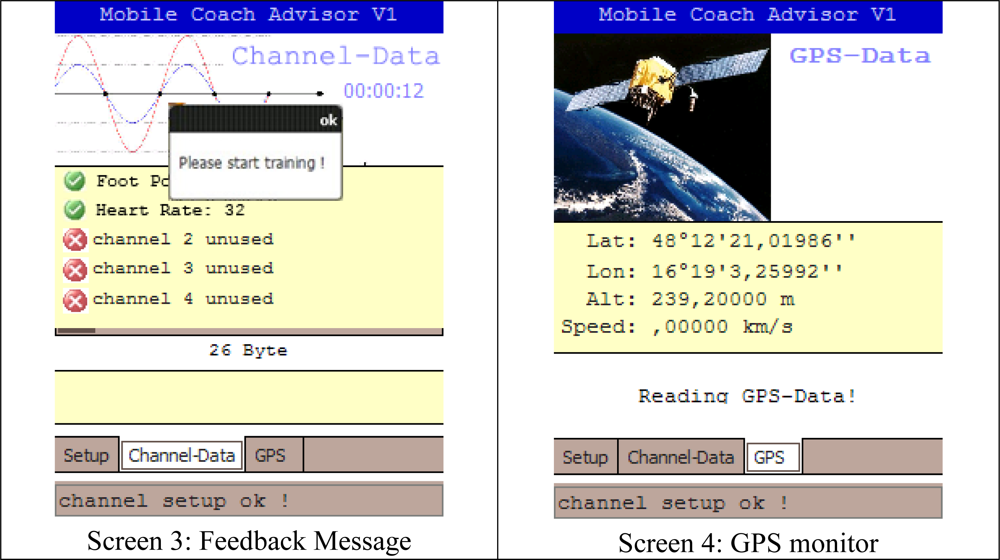Viewport: 1000px width, 560px height.
Task: Click the 00:00:12 elapsed timer
Action: 384,91
